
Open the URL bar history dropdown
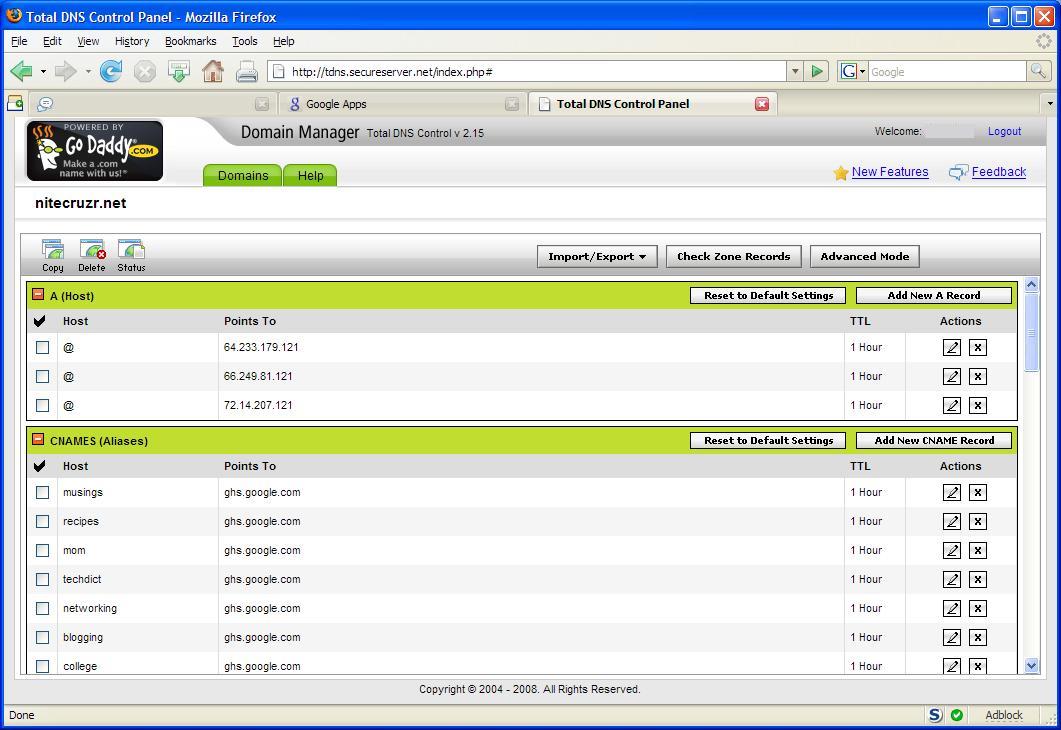tap(795, 71)
